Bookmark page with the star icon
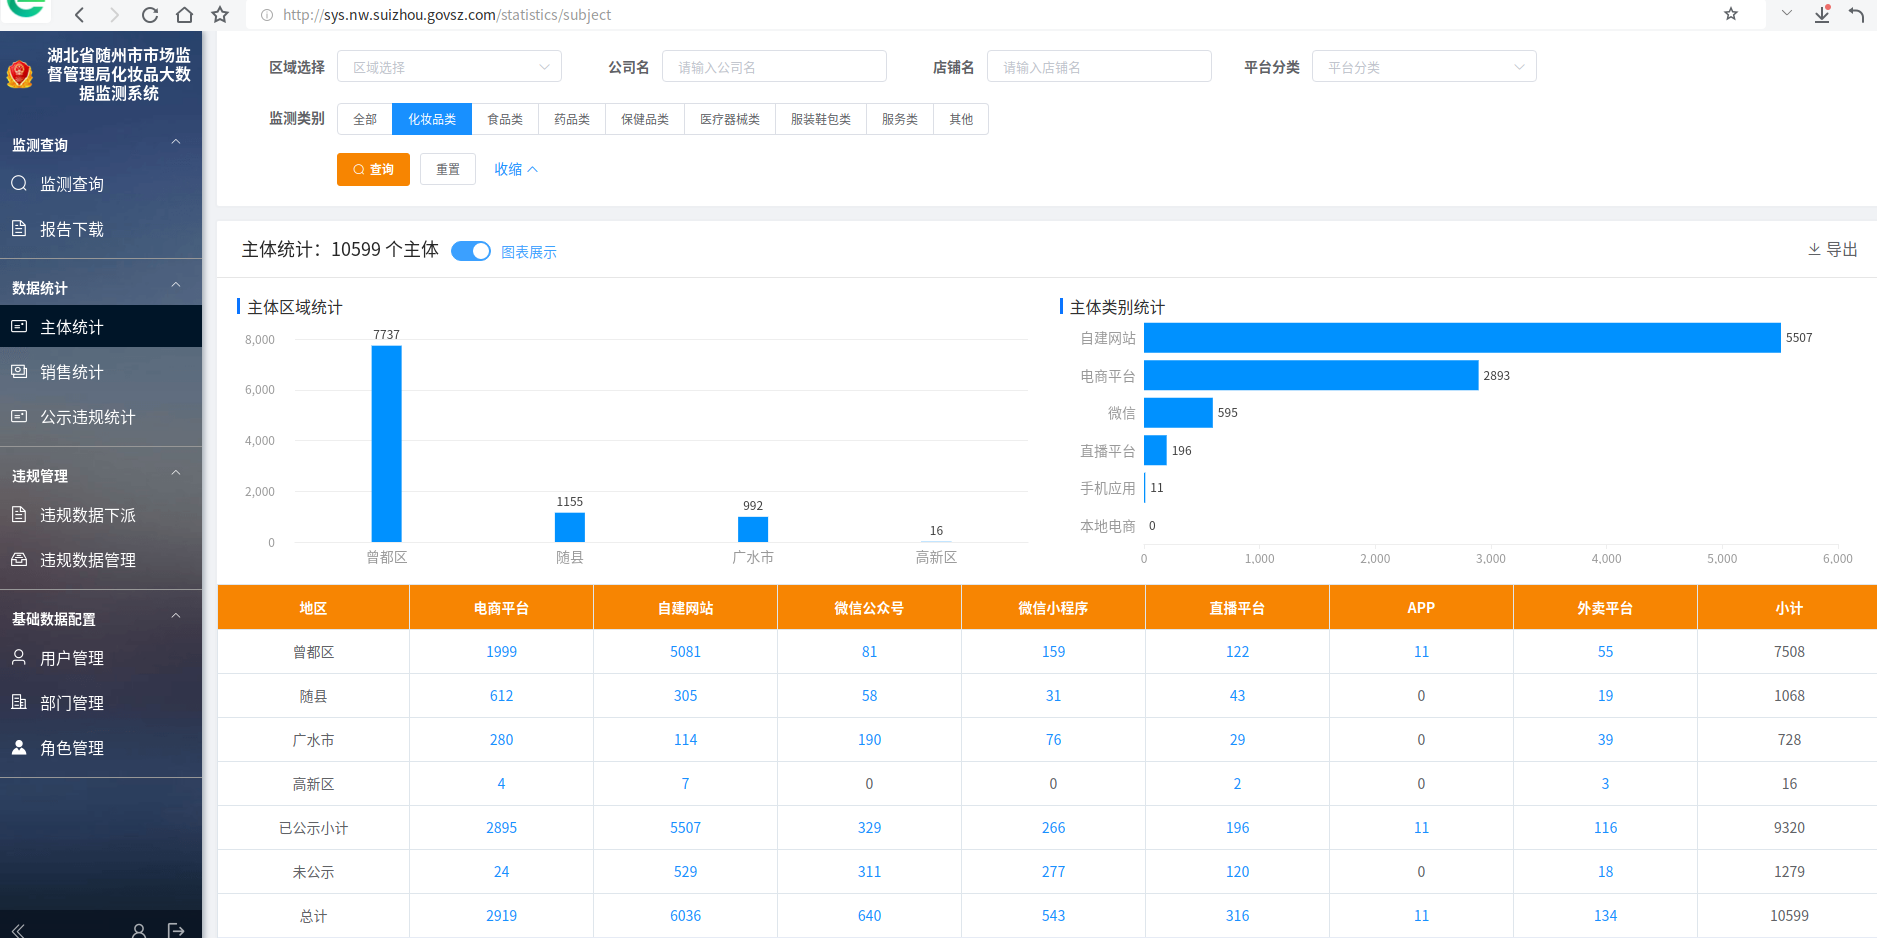This screenshot has height=938, width=1877. (x=220, y=15)
